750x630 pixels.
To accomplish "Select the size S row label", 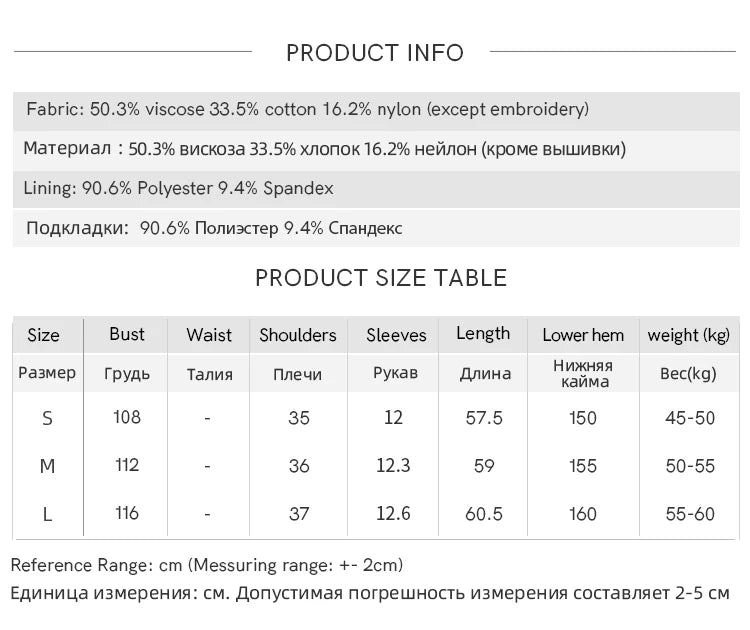I will pyautogui.click(x=47, y=419).
